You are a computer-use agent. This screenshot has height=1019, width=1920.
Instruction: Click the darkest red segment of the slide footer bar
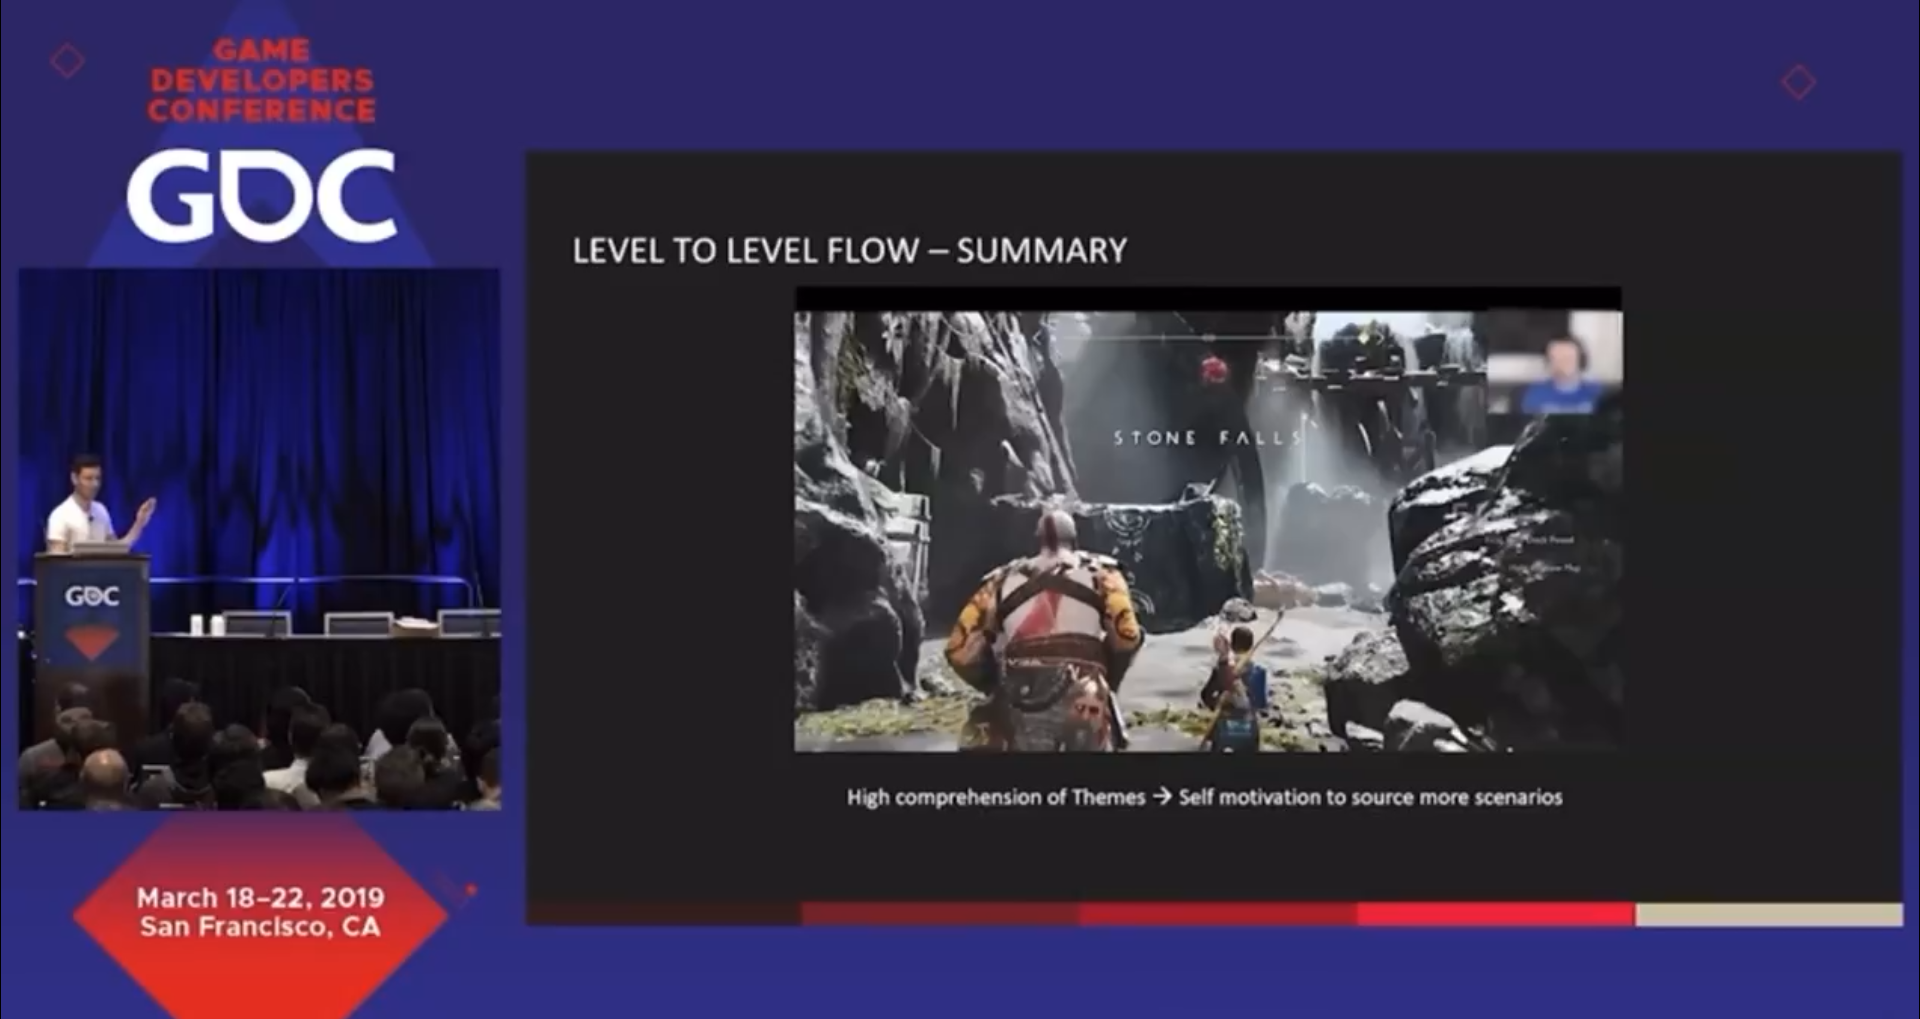664,914
